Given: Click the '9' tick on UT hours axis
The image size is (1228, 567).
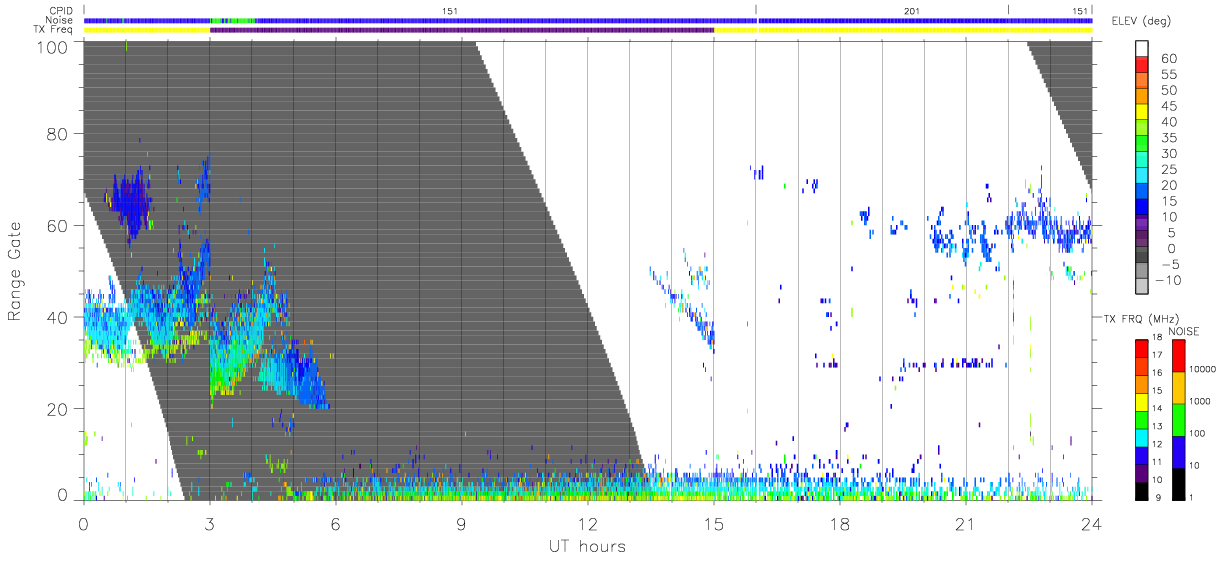Looking at the screenshot, I should pyautogui.click(x=461, y=524).
